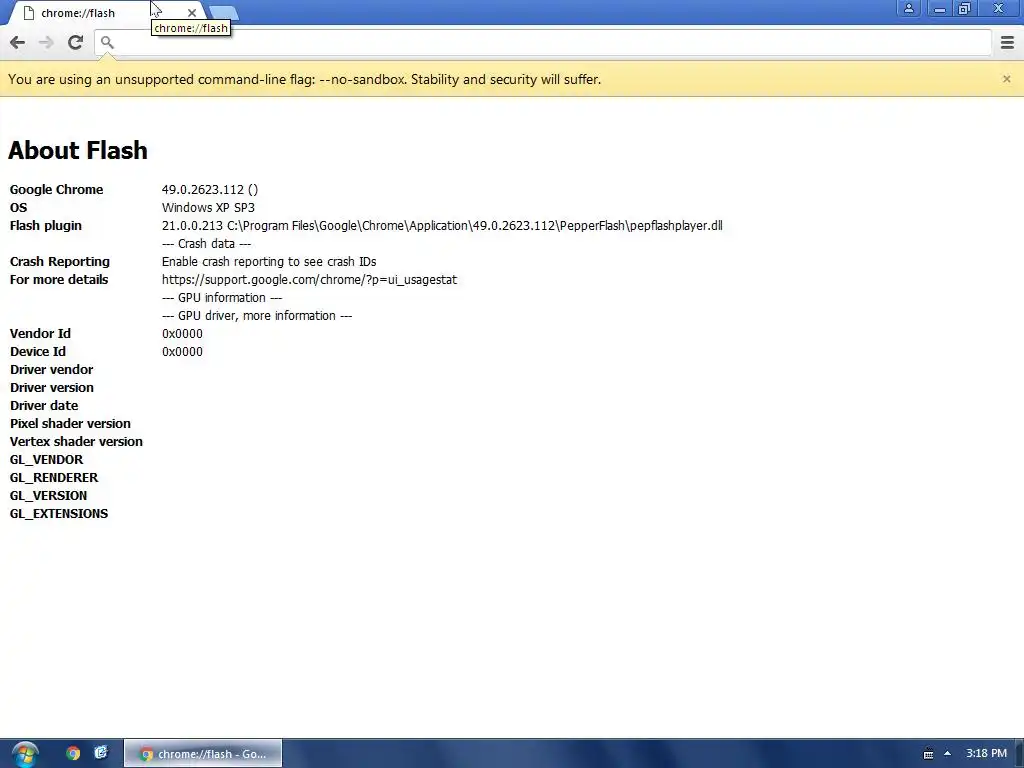Click the '--- Crash data ---' text
Screen dimensions: 1024x768
coord(206,244)
